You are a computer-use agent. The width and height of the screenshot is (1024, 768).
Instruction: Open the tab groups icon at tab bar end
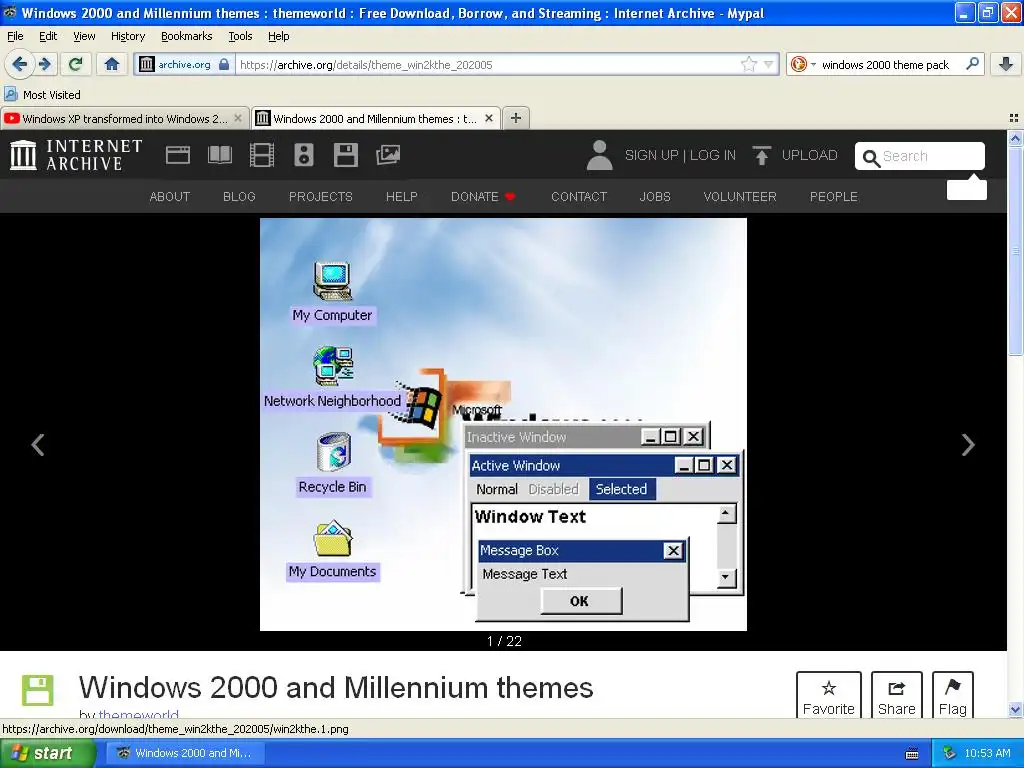1014,118
